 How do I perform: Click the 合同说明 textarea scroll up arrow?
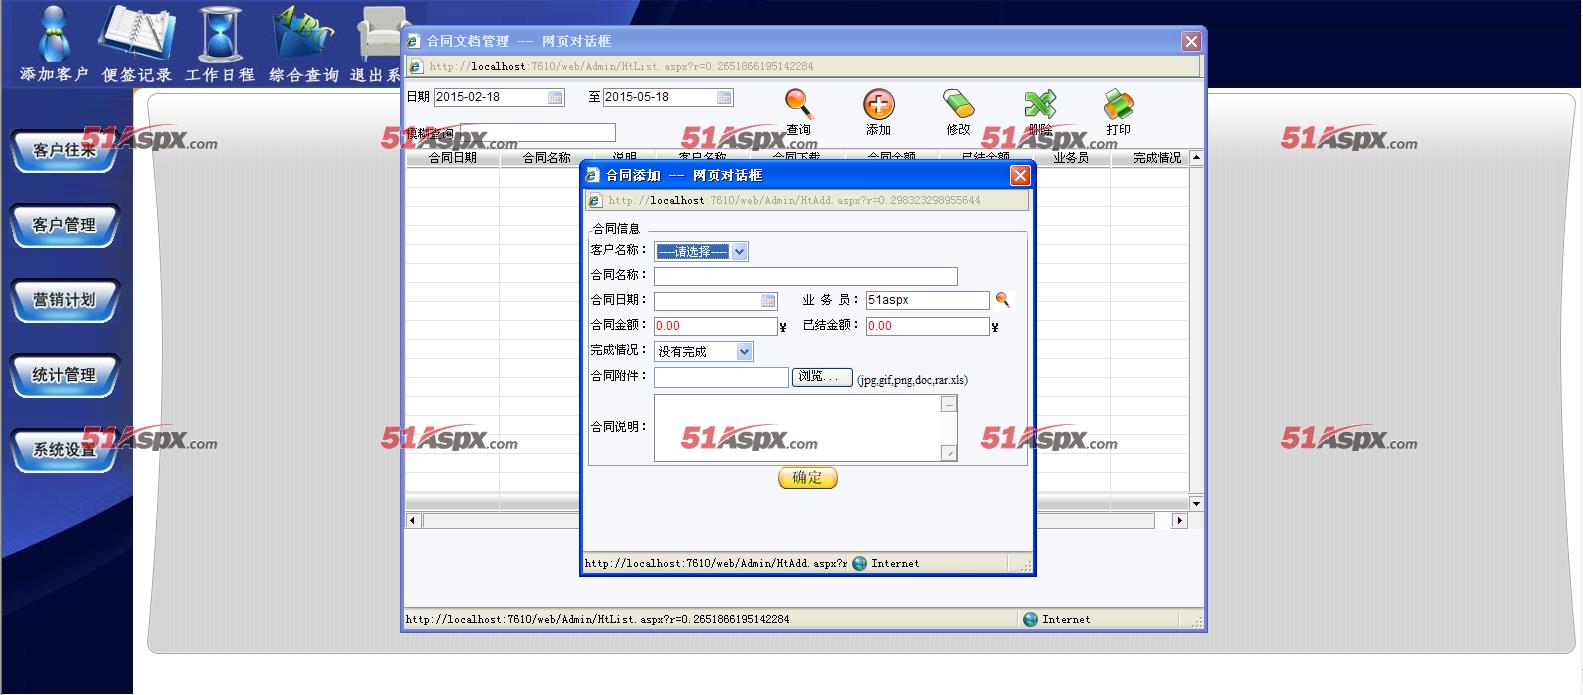[x=949, y=403]
